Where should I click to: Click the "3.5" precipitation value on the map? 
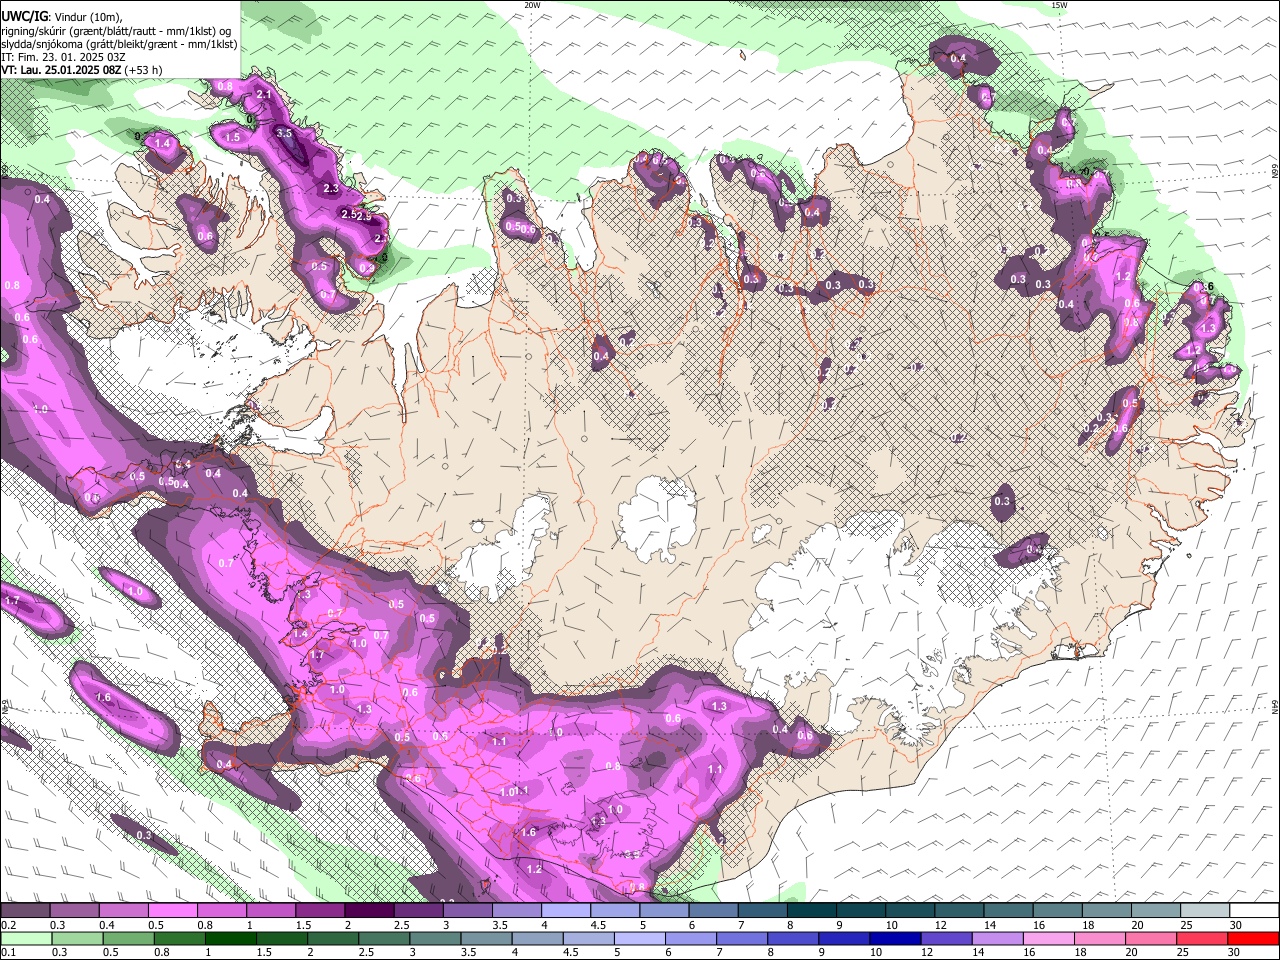point(284,133)
